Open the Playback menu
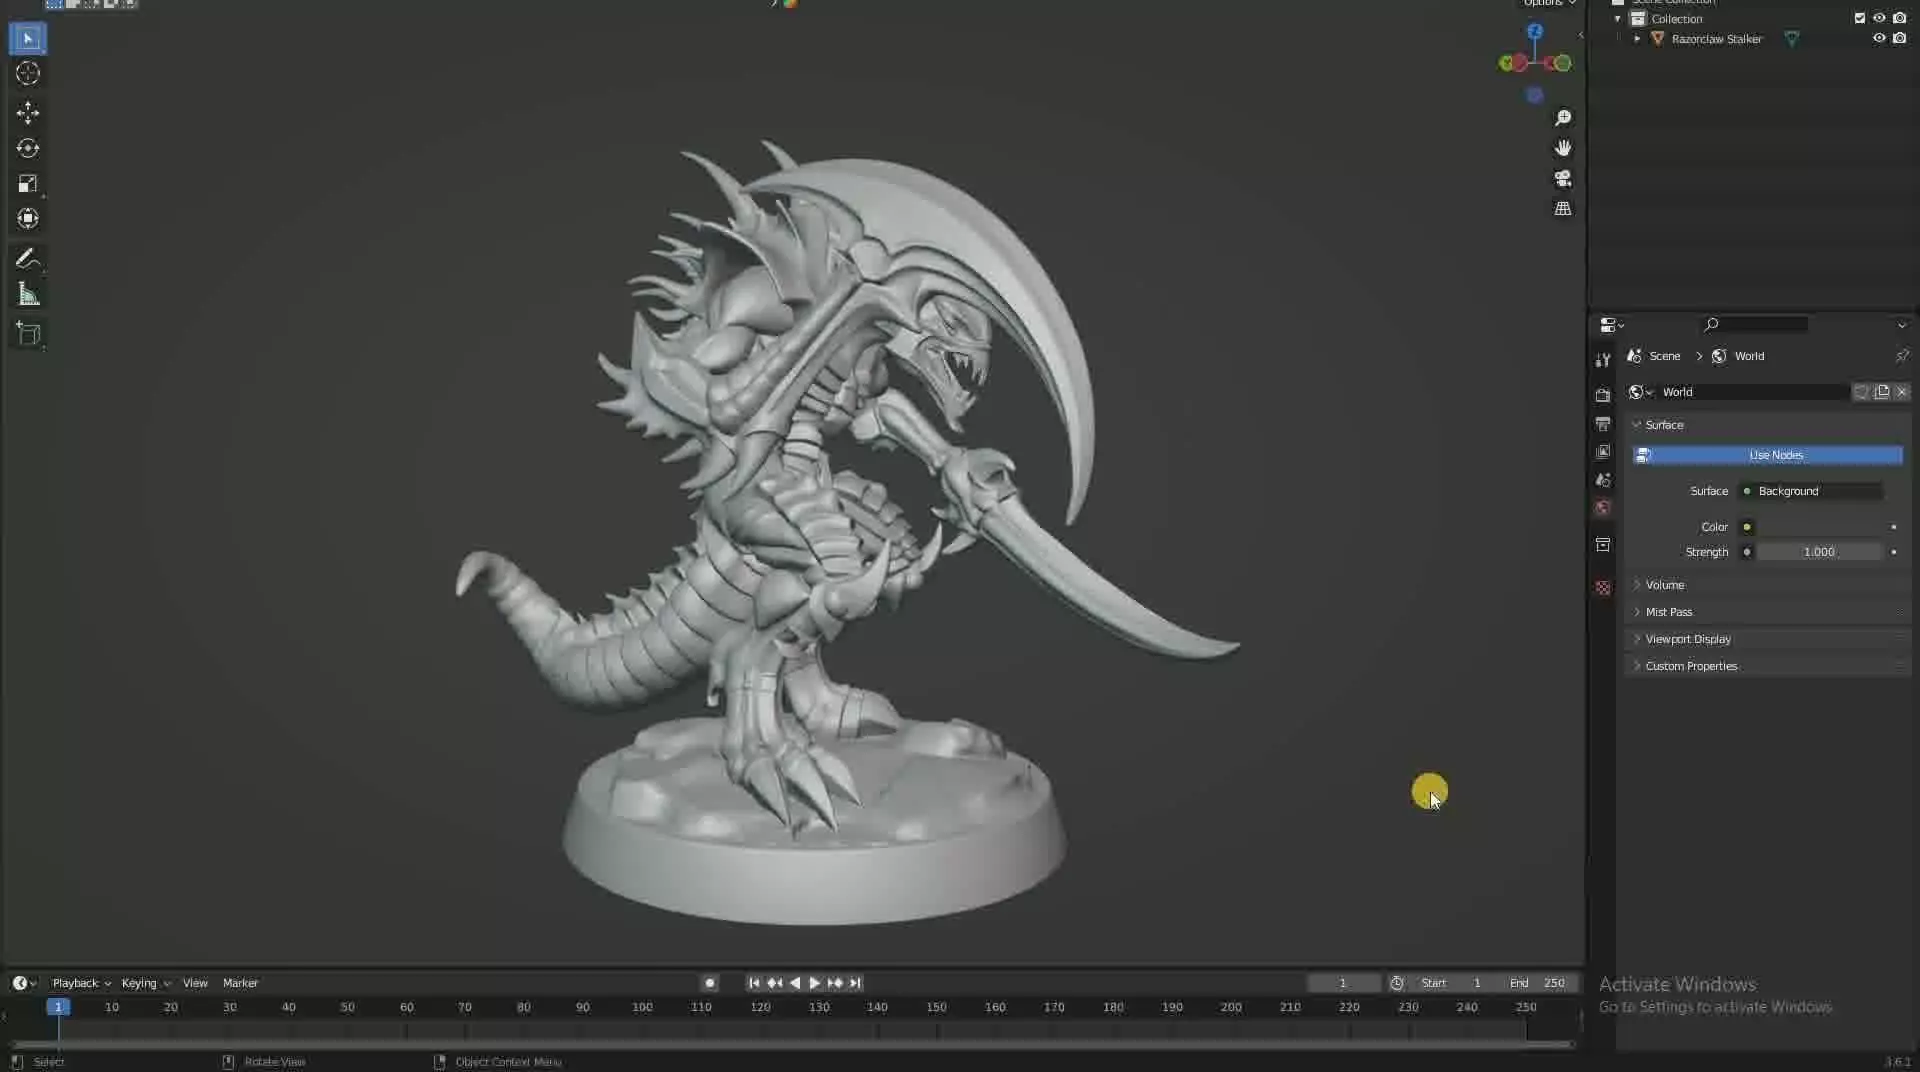The height and width of the screenshot is (1072, 1920). click(81, 983)
